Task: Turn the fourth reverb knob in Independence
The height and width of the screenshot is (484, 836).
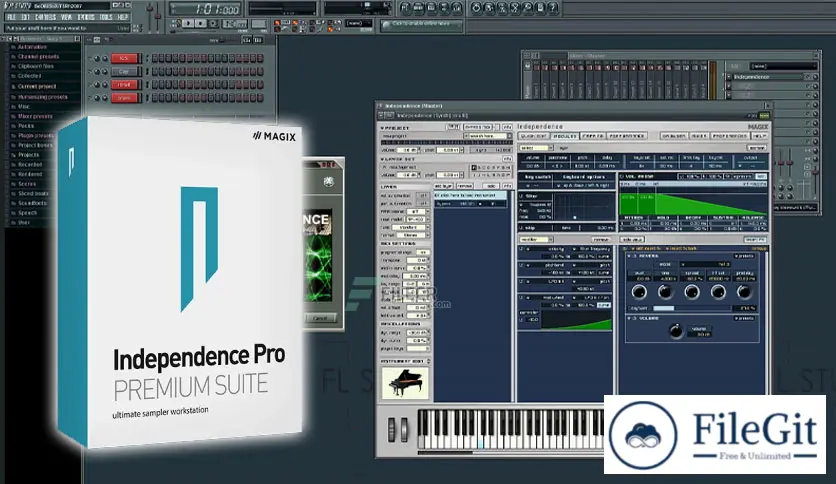Action: [718, 292]
